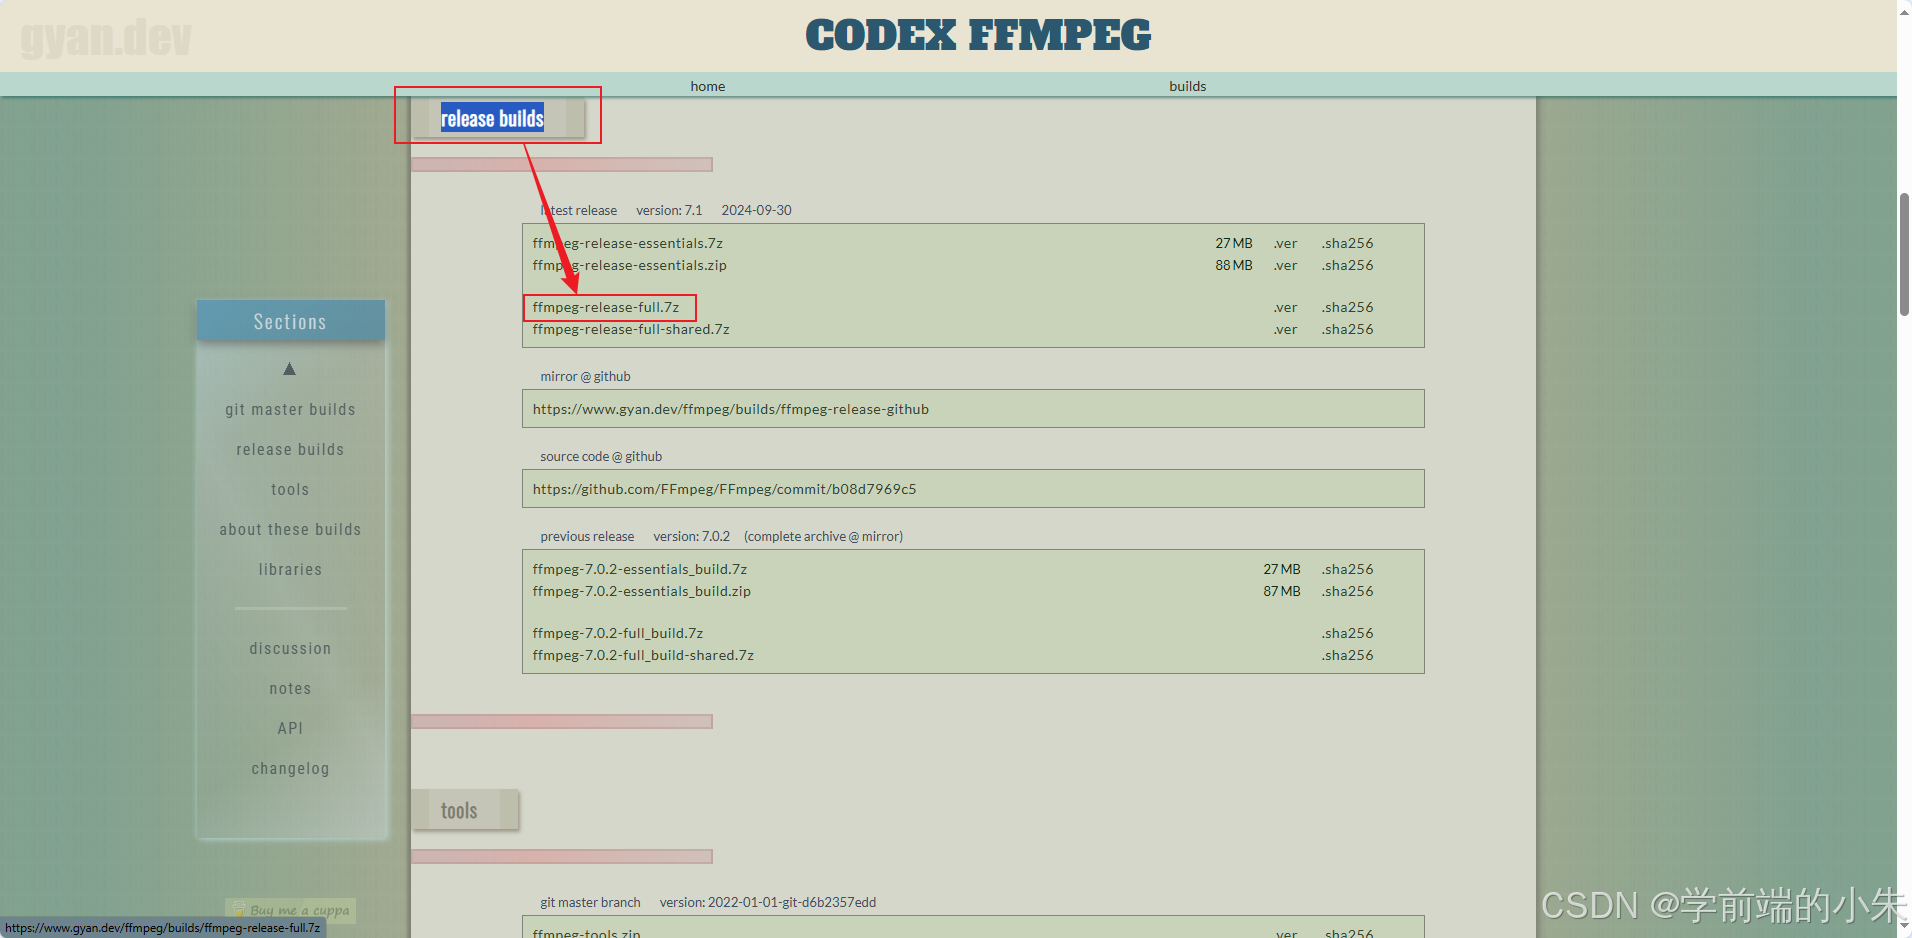Open the Buy me a cuppa button
Image resolution: width=1912 pixels, height=938 pixels.
click(x=290, y=910)
